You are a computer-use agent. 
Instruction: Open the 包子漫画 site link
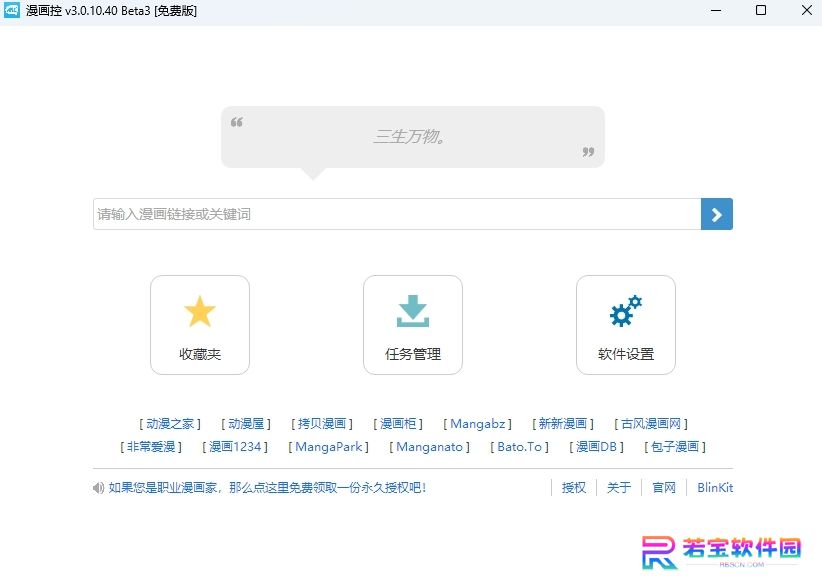pos(675,446)
